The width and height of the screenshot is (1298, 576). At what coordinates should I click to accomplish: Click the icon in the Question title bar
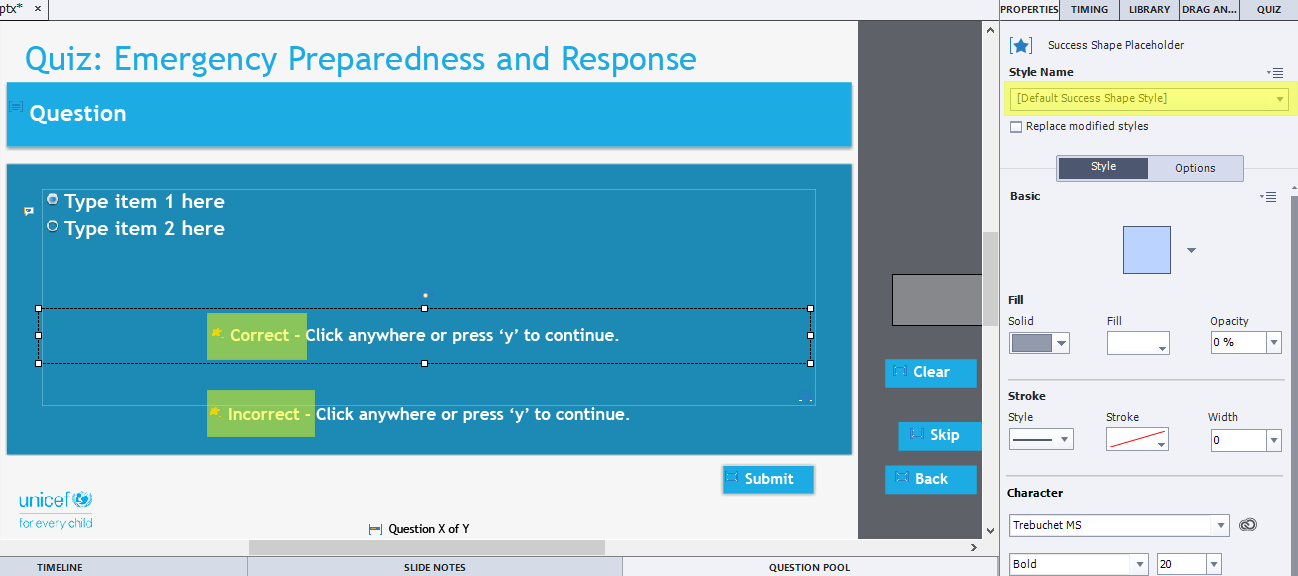point(16,106)
